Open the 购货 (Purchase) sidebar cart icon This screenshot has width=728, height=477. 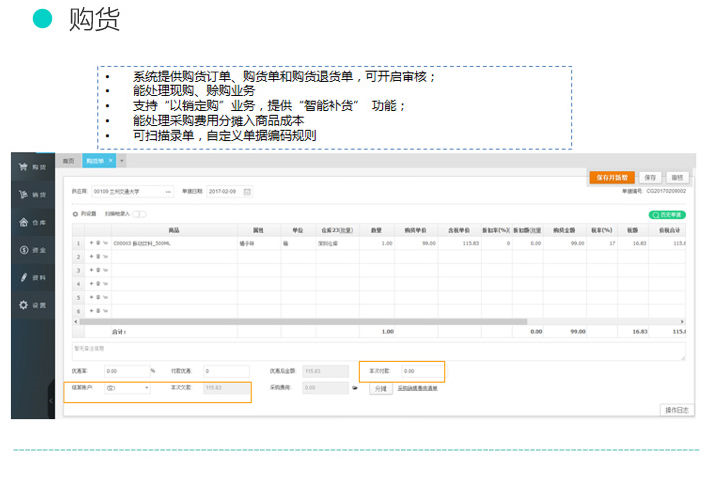pyautogui.click(x=22, y=167)
